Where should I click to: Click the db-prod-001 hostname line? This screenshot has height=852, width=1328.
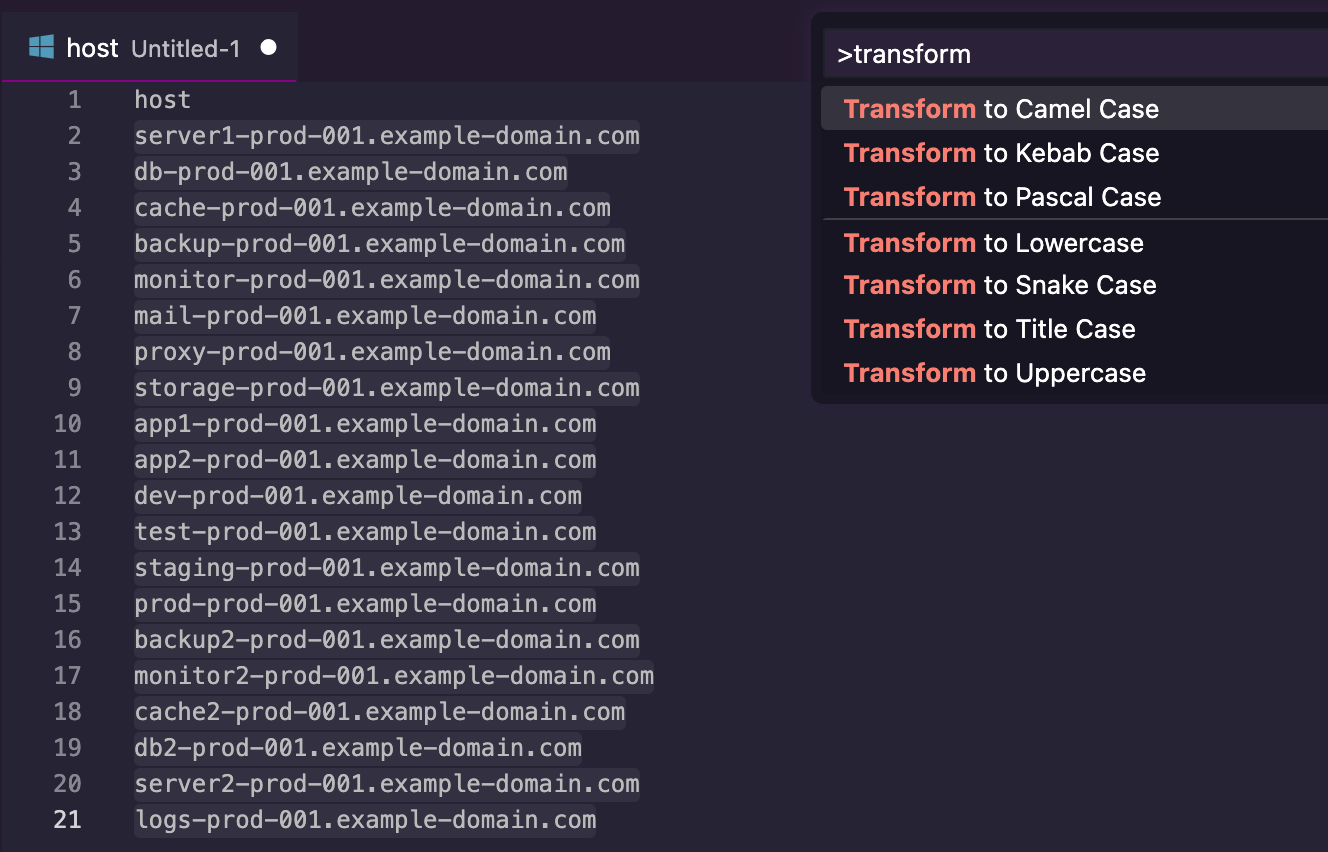[x=350, y=172]
